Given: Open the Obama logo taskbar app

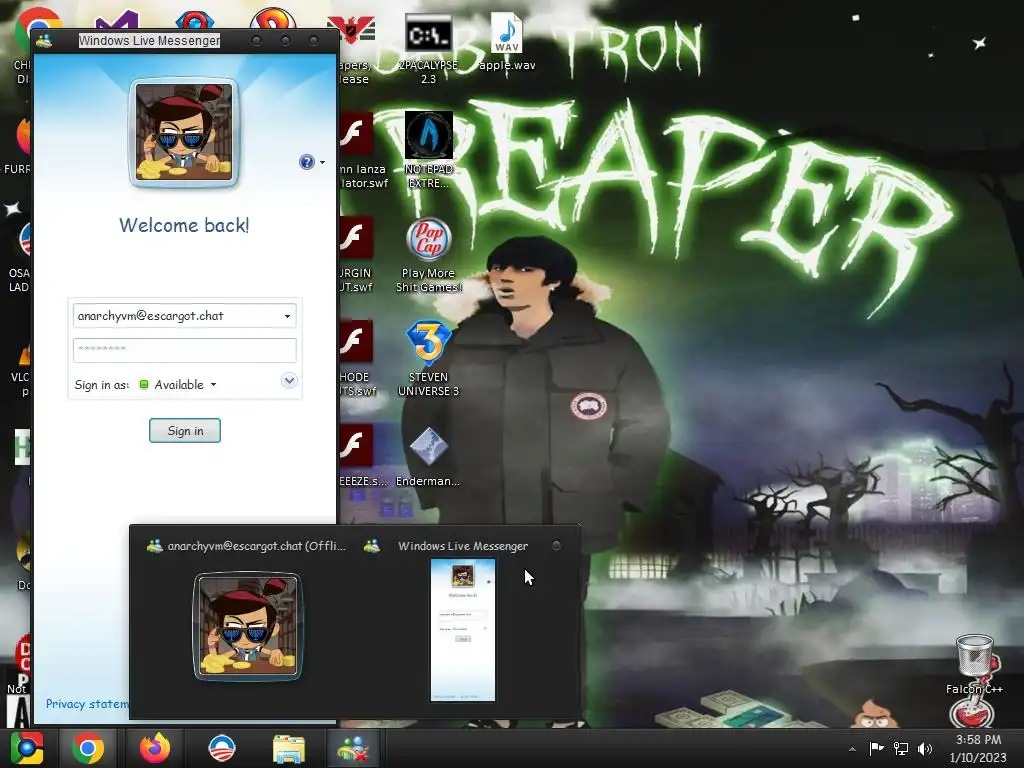Looking at the screenshot, I should pyautogui.click(x=221, y=748).
